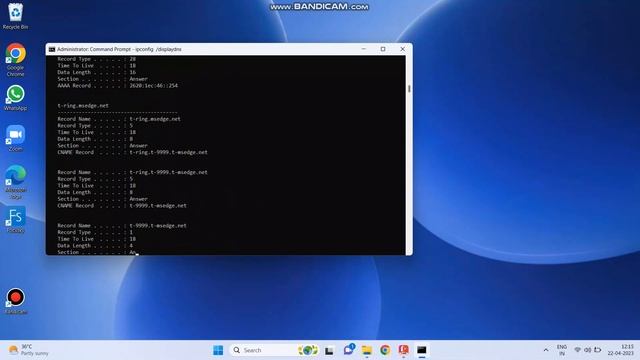This screenshot has height=360, width=640.
Task: Click the Windows Start button
Action: [x=218, y=350]
